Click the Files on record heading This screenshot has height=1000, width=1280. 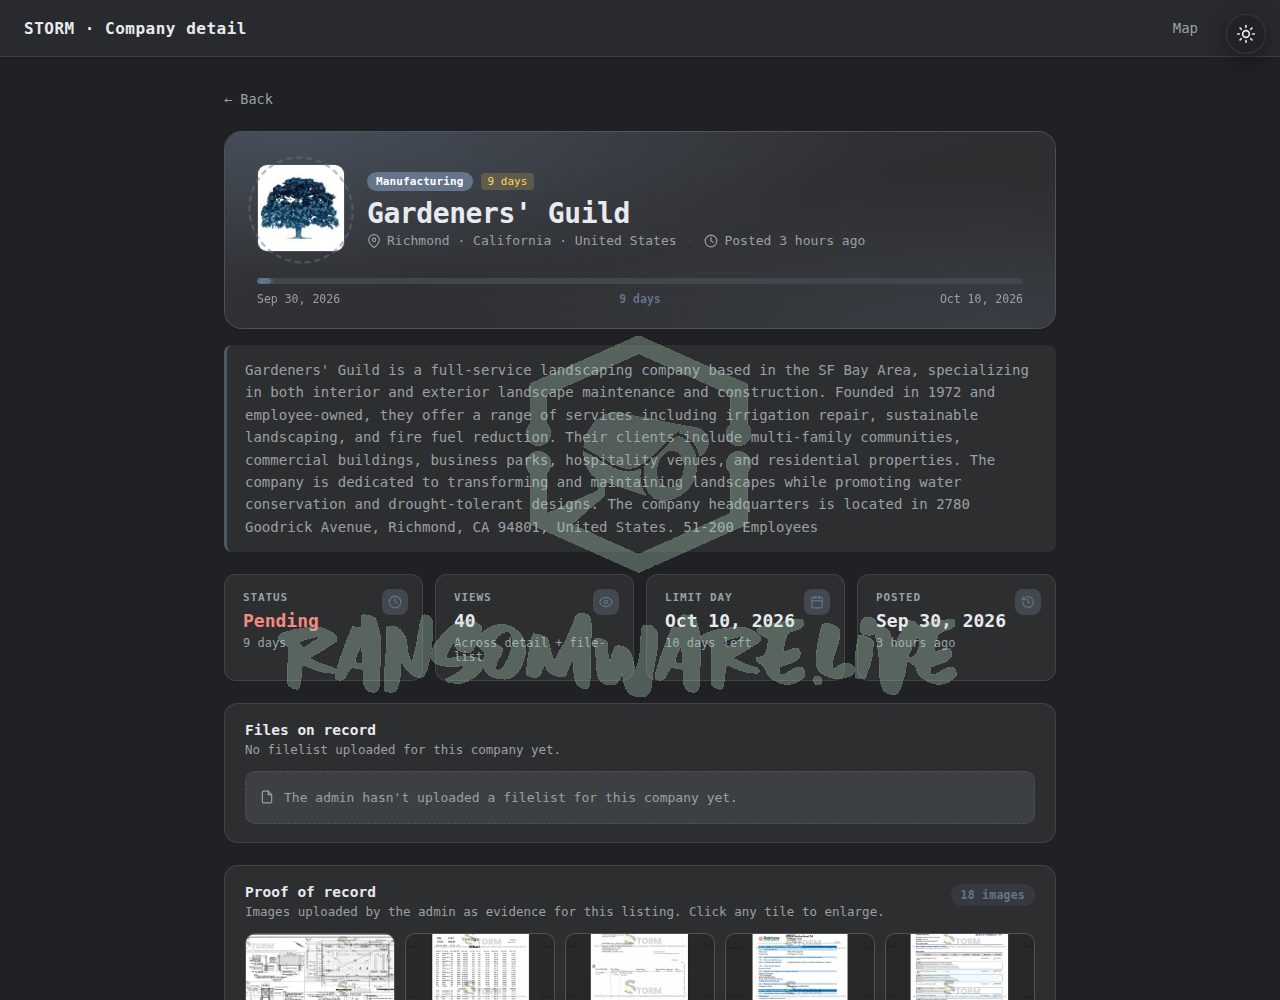(x=310, y=730)
